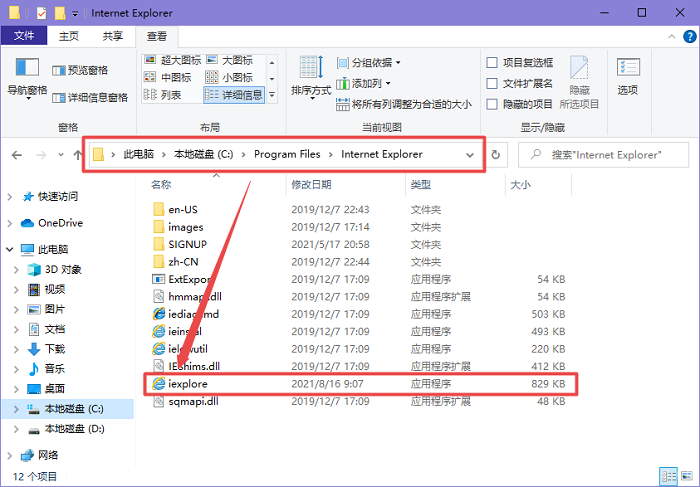
Task: Expand the layout gallery more arrow
Action: [x=272, y=95]
